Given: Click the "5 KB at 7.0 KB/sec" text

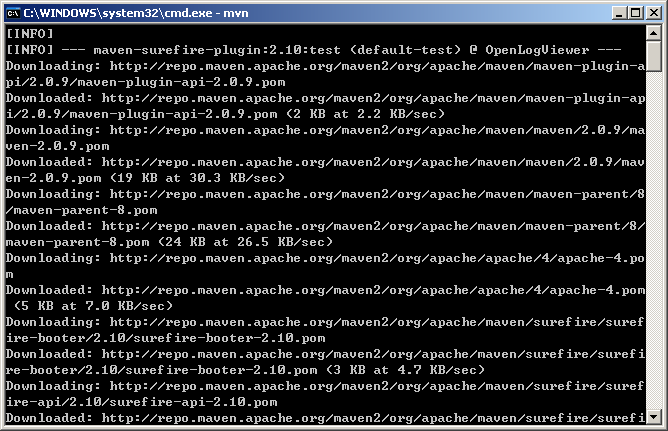Looking at the screenshot, I should pos(86,306).
